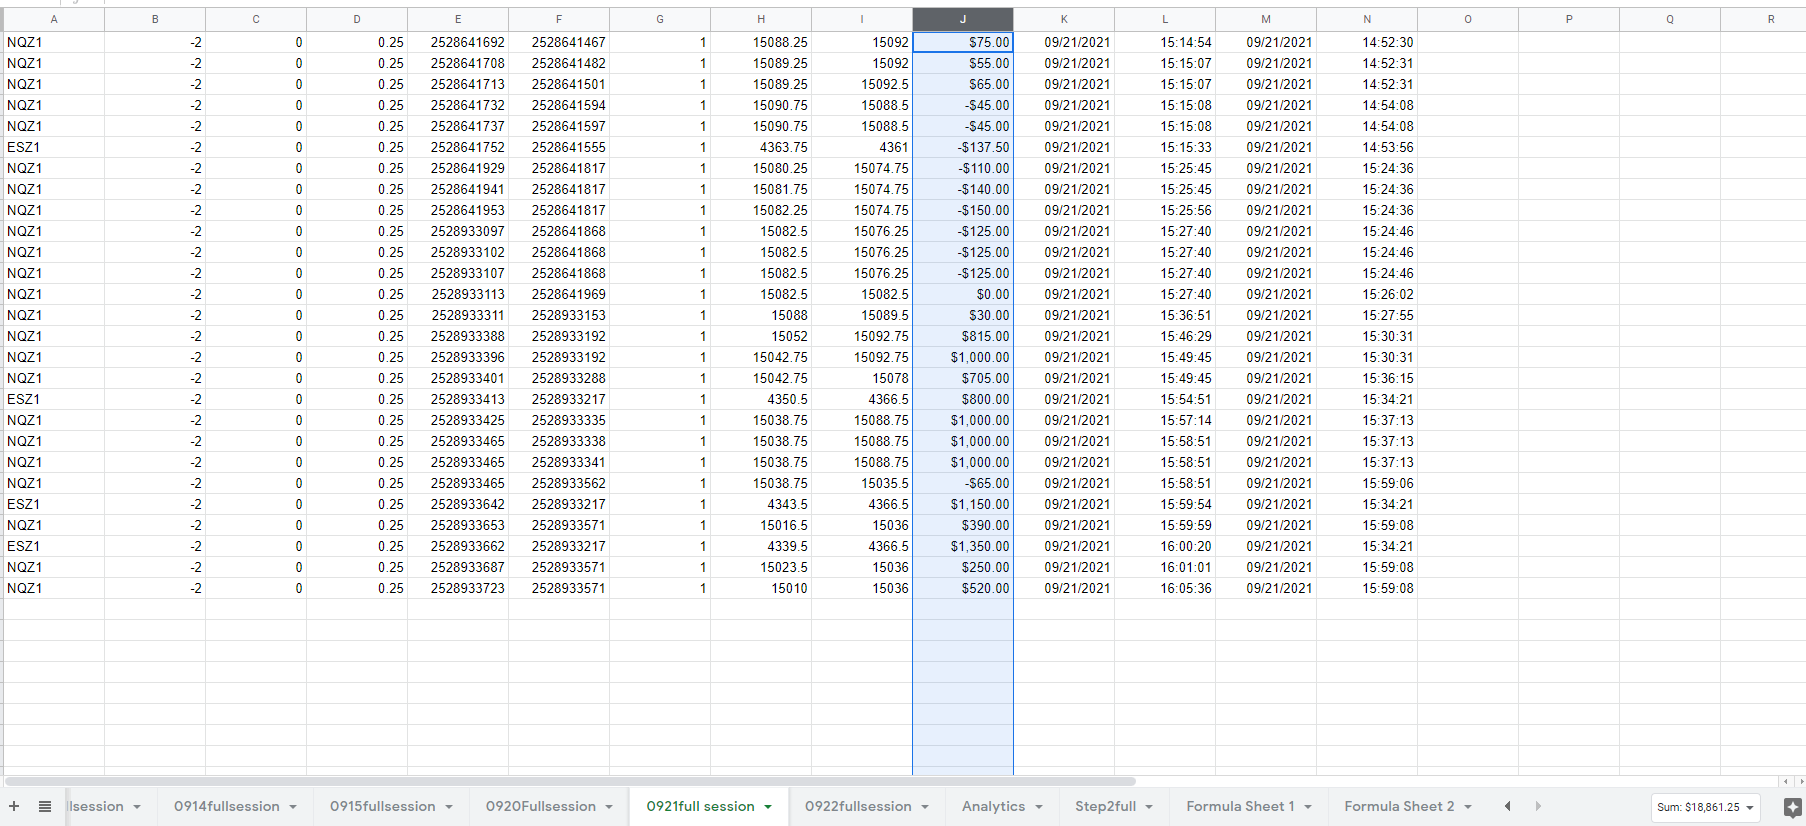Click the Explore icon at bottom right
Viewport: 1806px width, 826px height.
click(x=1792, y=807)
